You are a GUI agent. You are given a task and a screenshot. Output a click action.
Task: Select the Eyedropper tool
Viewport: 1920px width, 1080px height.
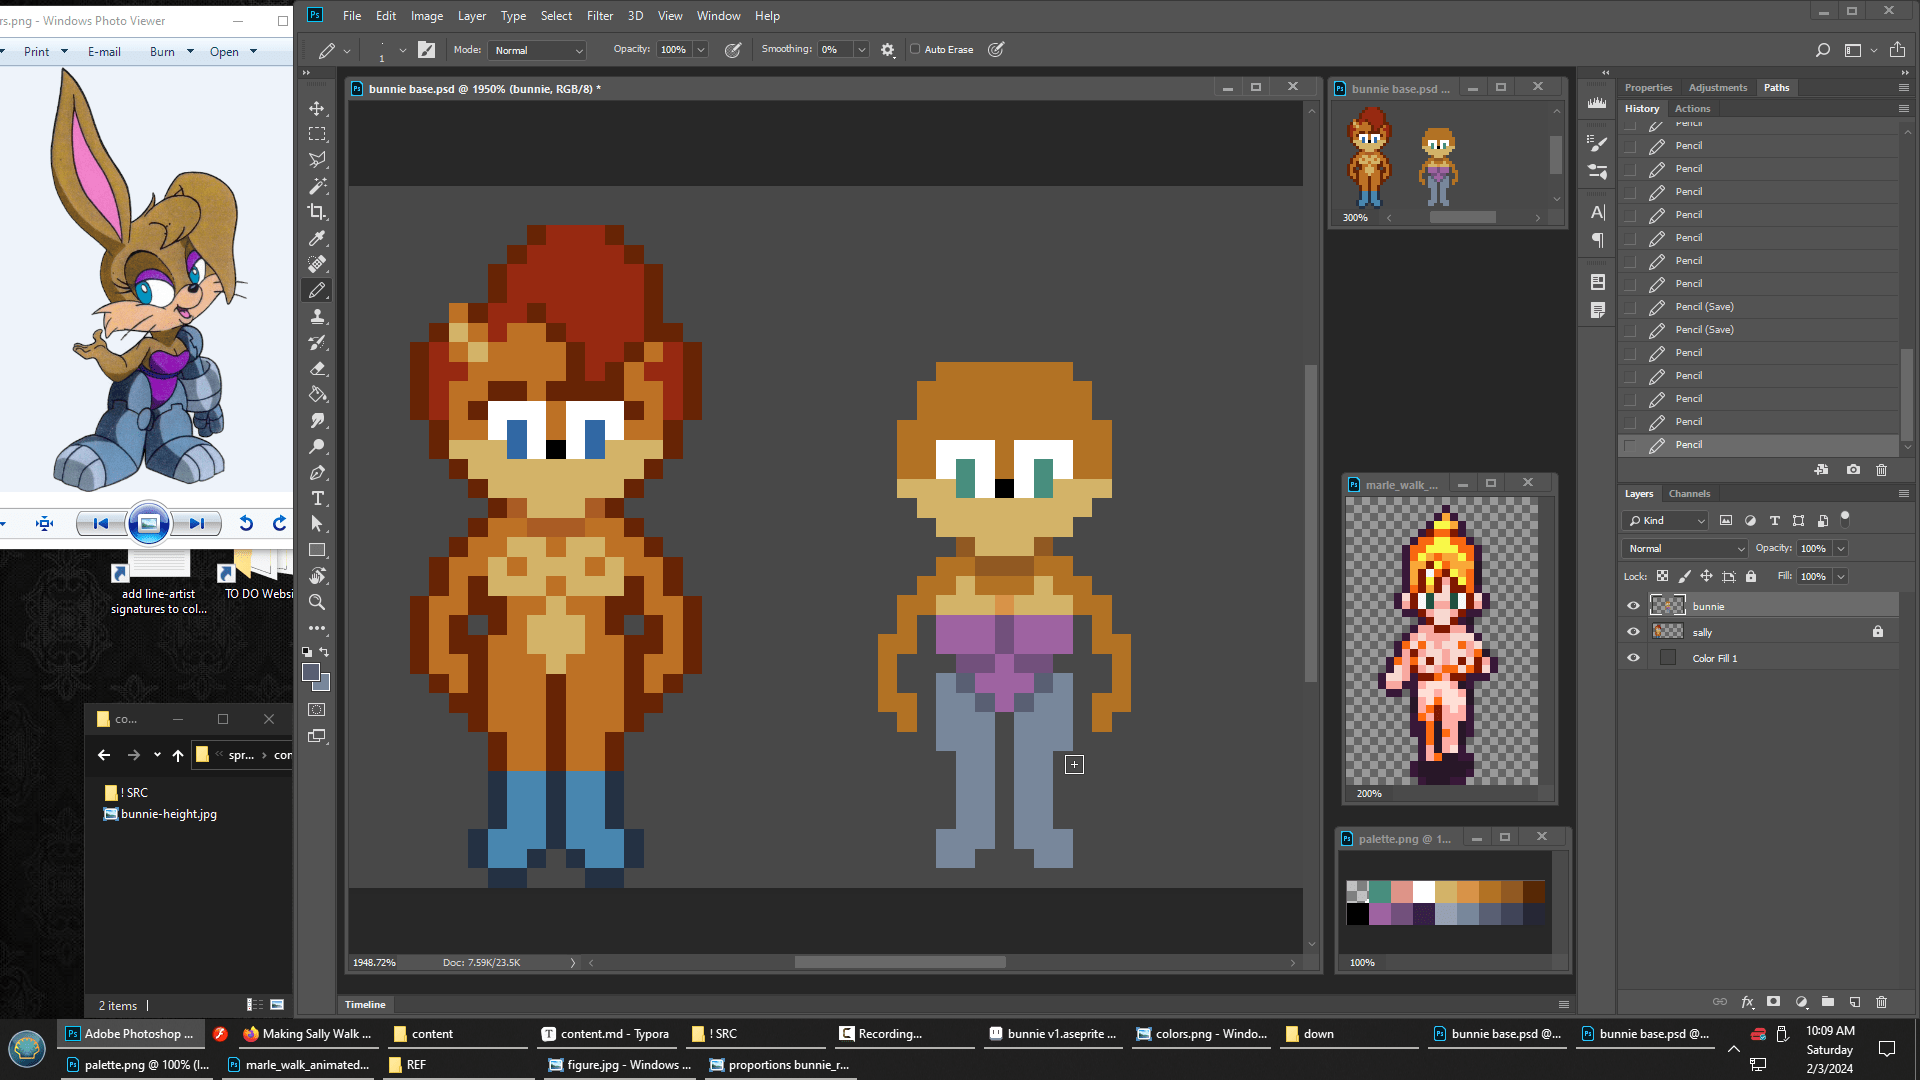click(317, 238)
